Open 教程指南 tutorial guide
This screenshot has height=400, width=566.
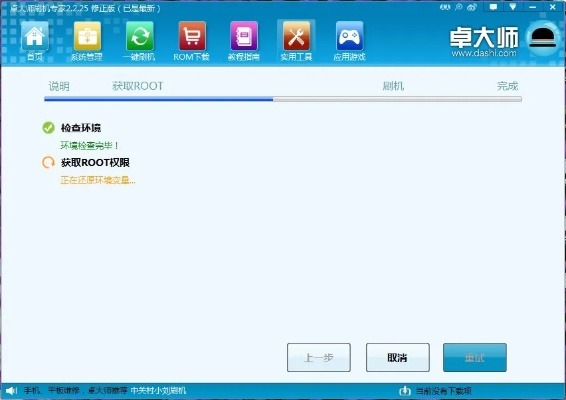(x=244, y=41)
